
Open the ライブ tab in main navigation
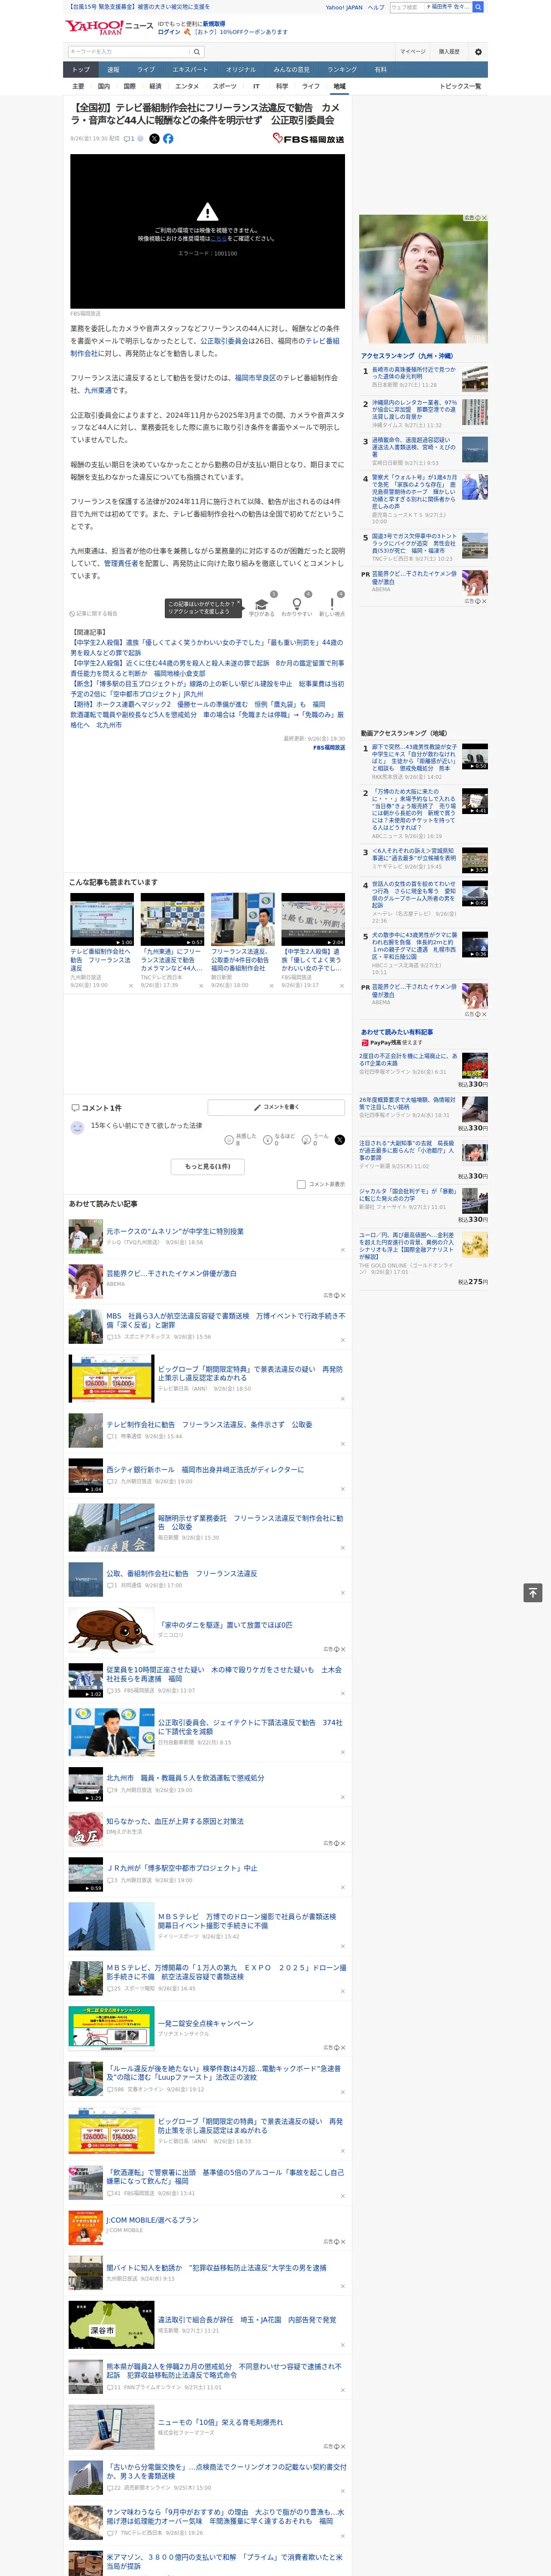(x=146, y=70)
